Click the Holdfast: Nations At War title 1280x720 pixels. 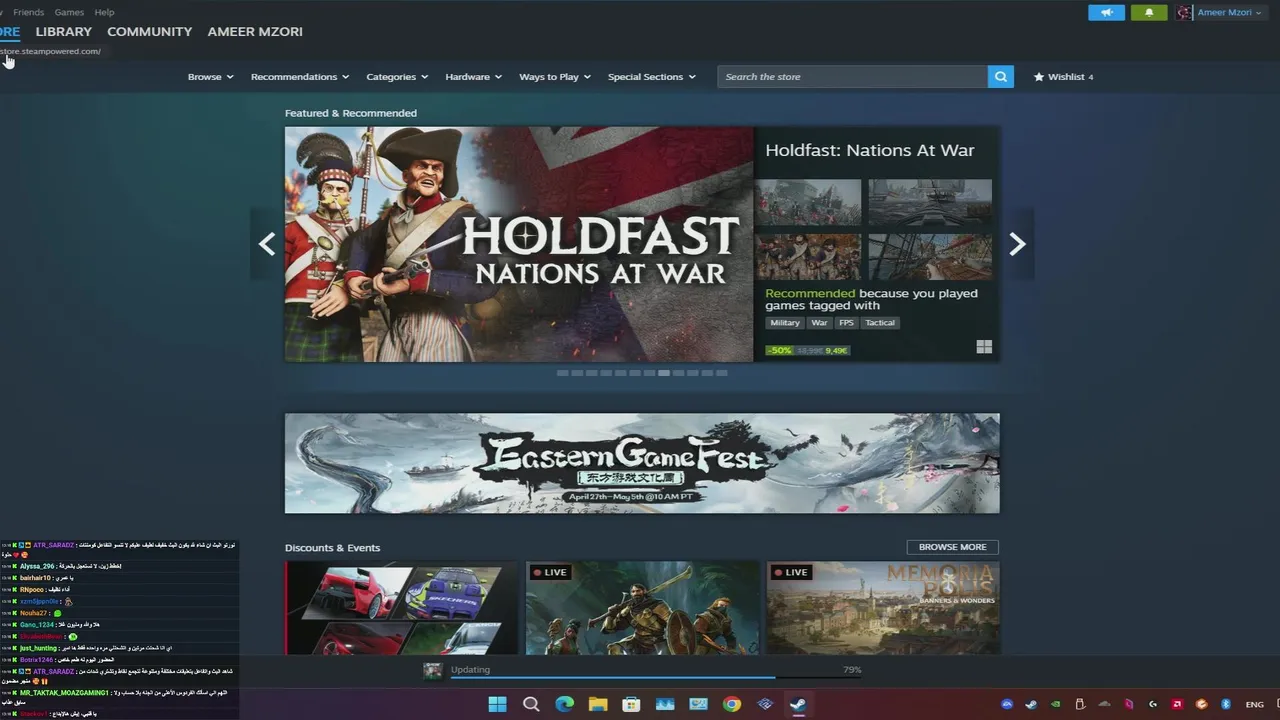click(x=870, y=150)
